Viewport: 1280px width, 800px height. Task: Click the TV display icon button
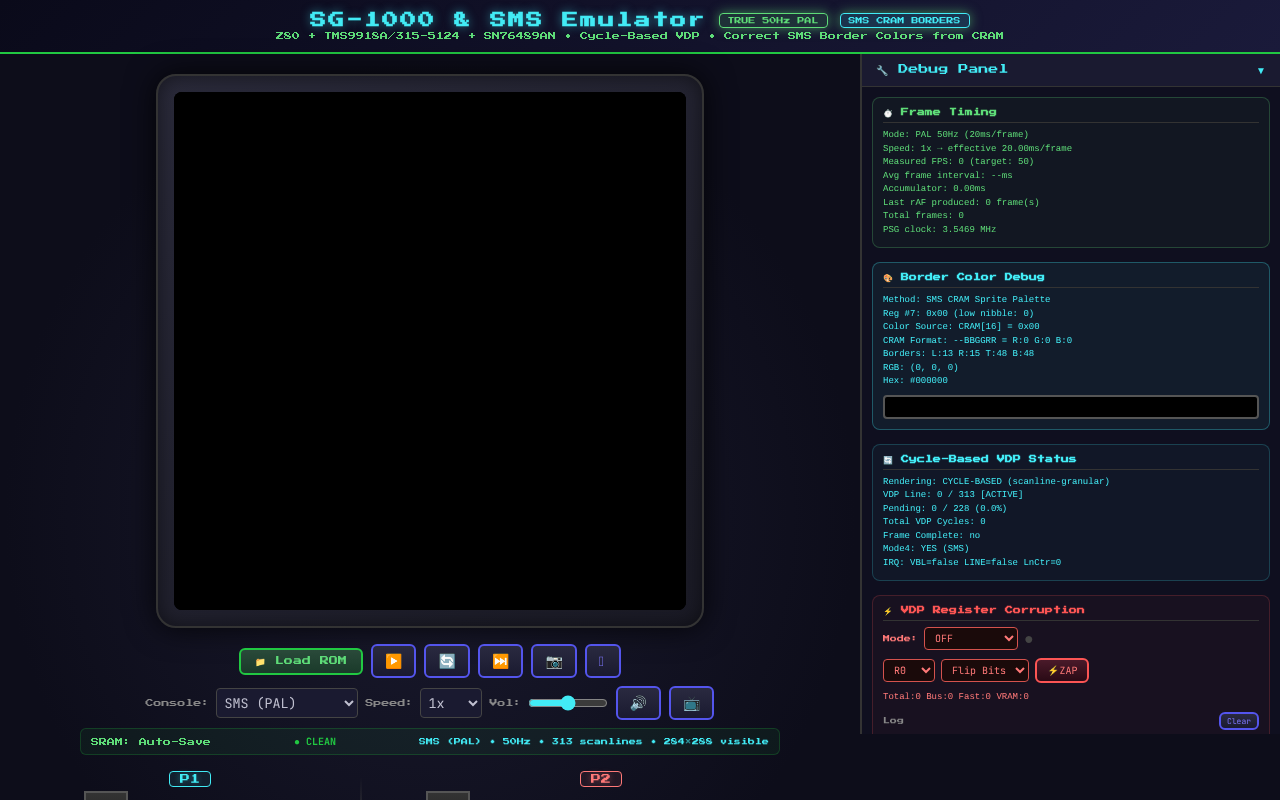tap(691, 703)
